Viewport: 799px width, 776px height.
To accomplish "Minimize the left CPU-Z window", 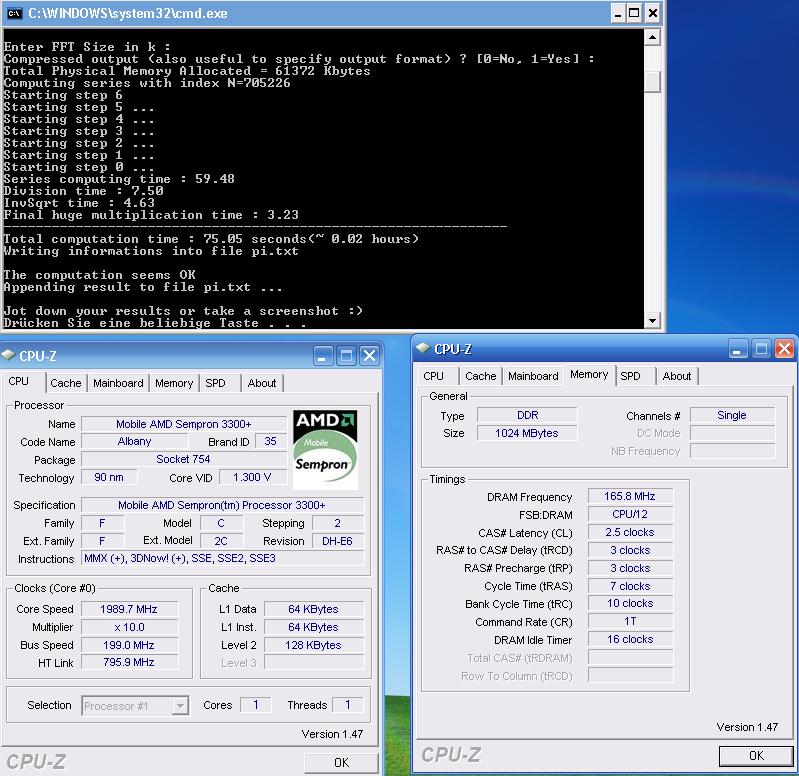I will [323, 356].
